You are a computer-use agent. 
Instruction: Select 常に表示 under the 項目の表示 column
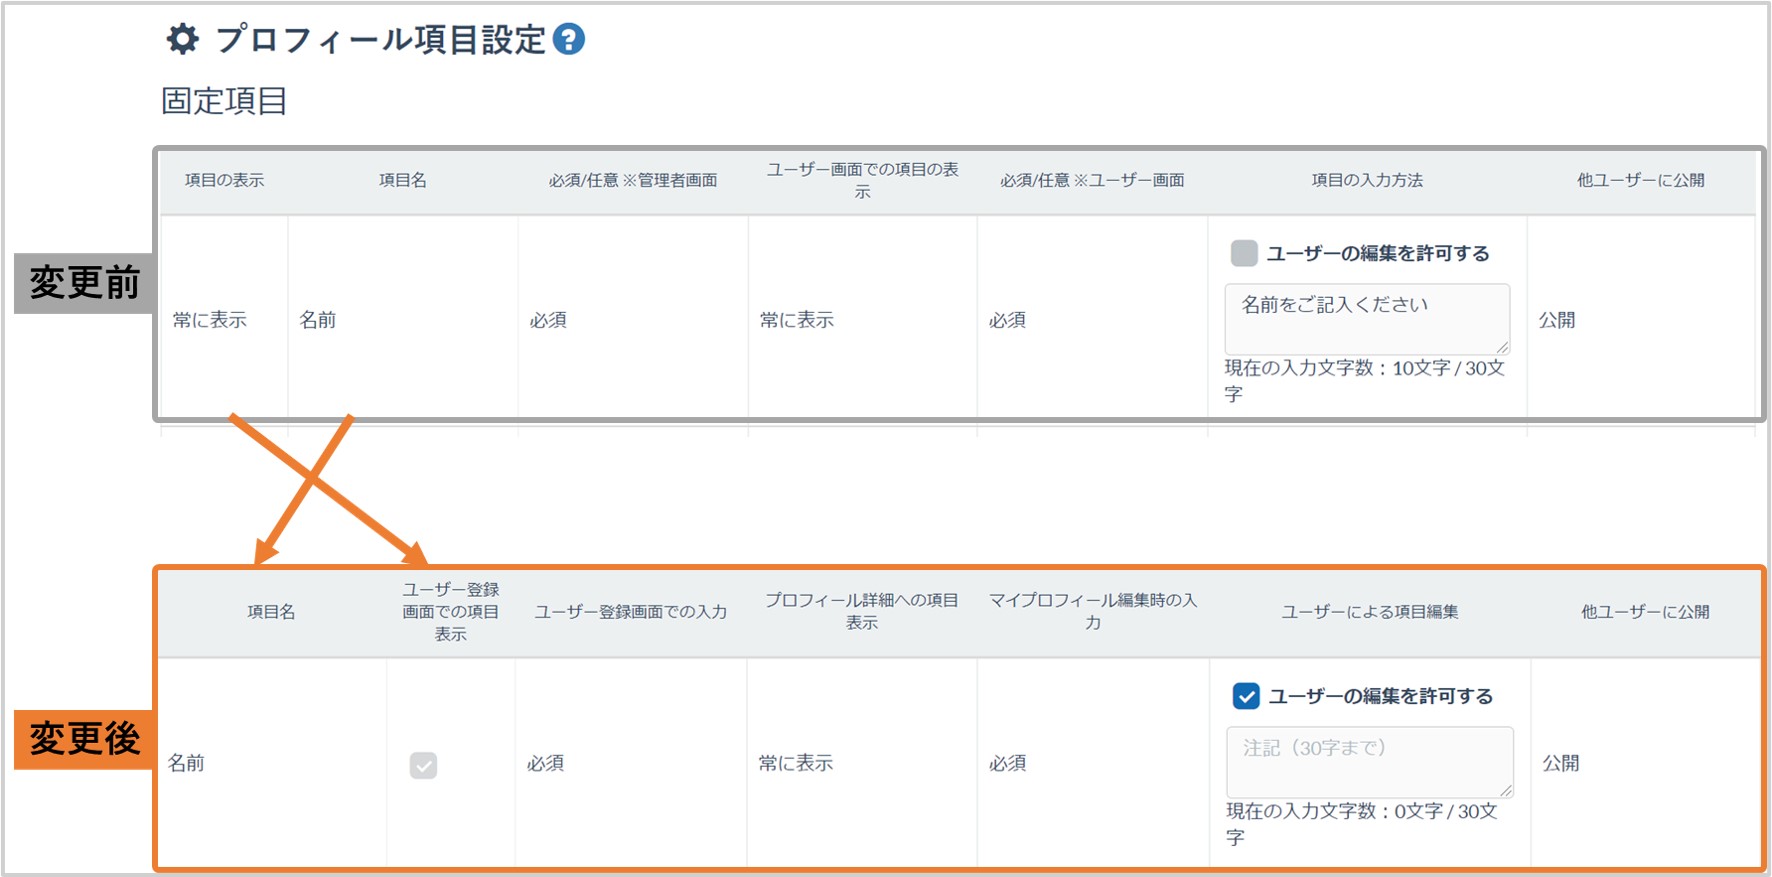coord(210,320)
